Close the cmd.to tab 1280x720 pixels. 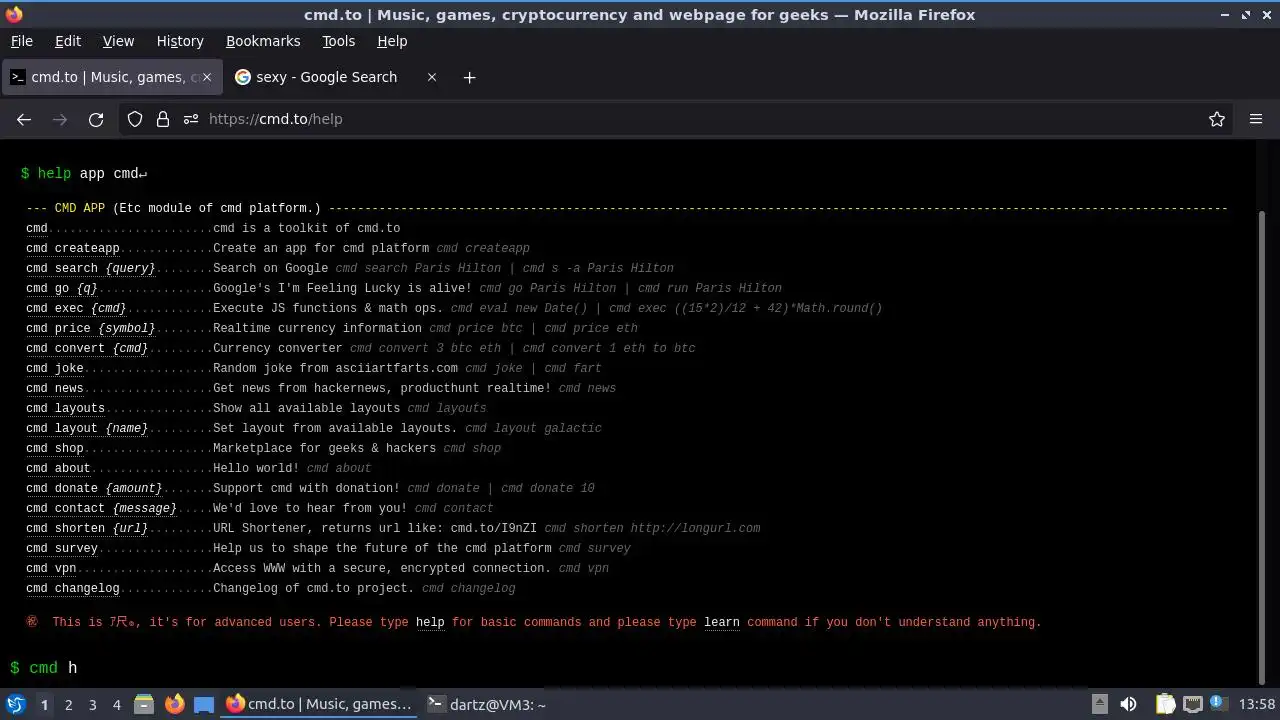[206, 77]
